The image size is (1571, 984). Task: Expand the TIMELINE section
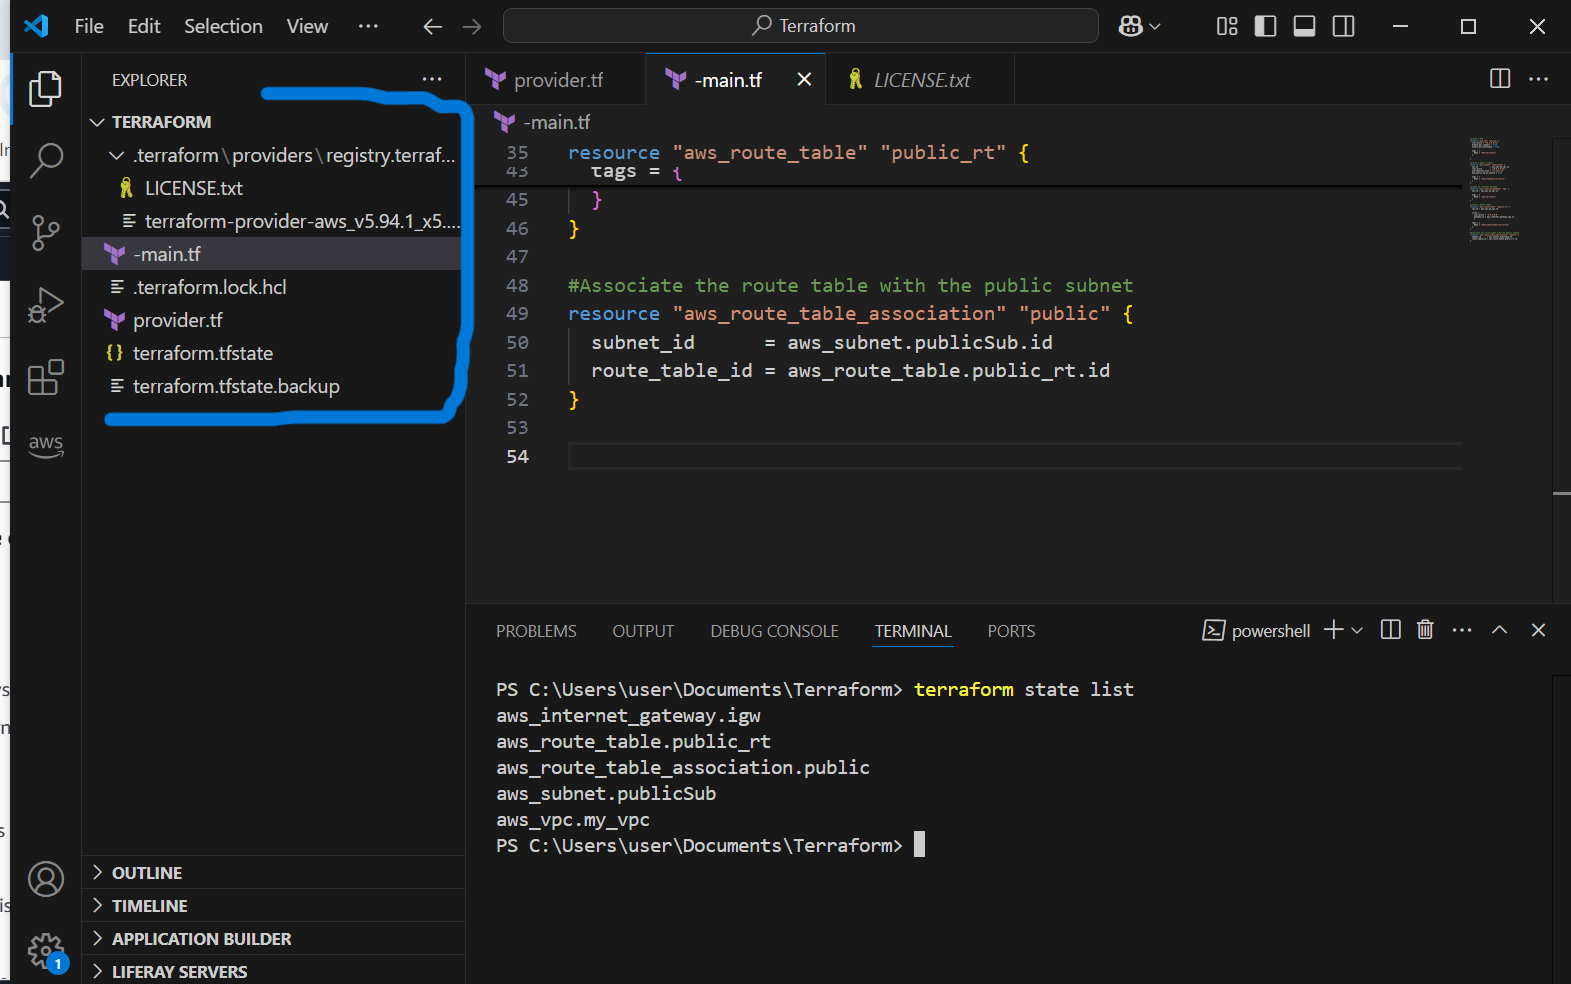[x=274, y=906]
